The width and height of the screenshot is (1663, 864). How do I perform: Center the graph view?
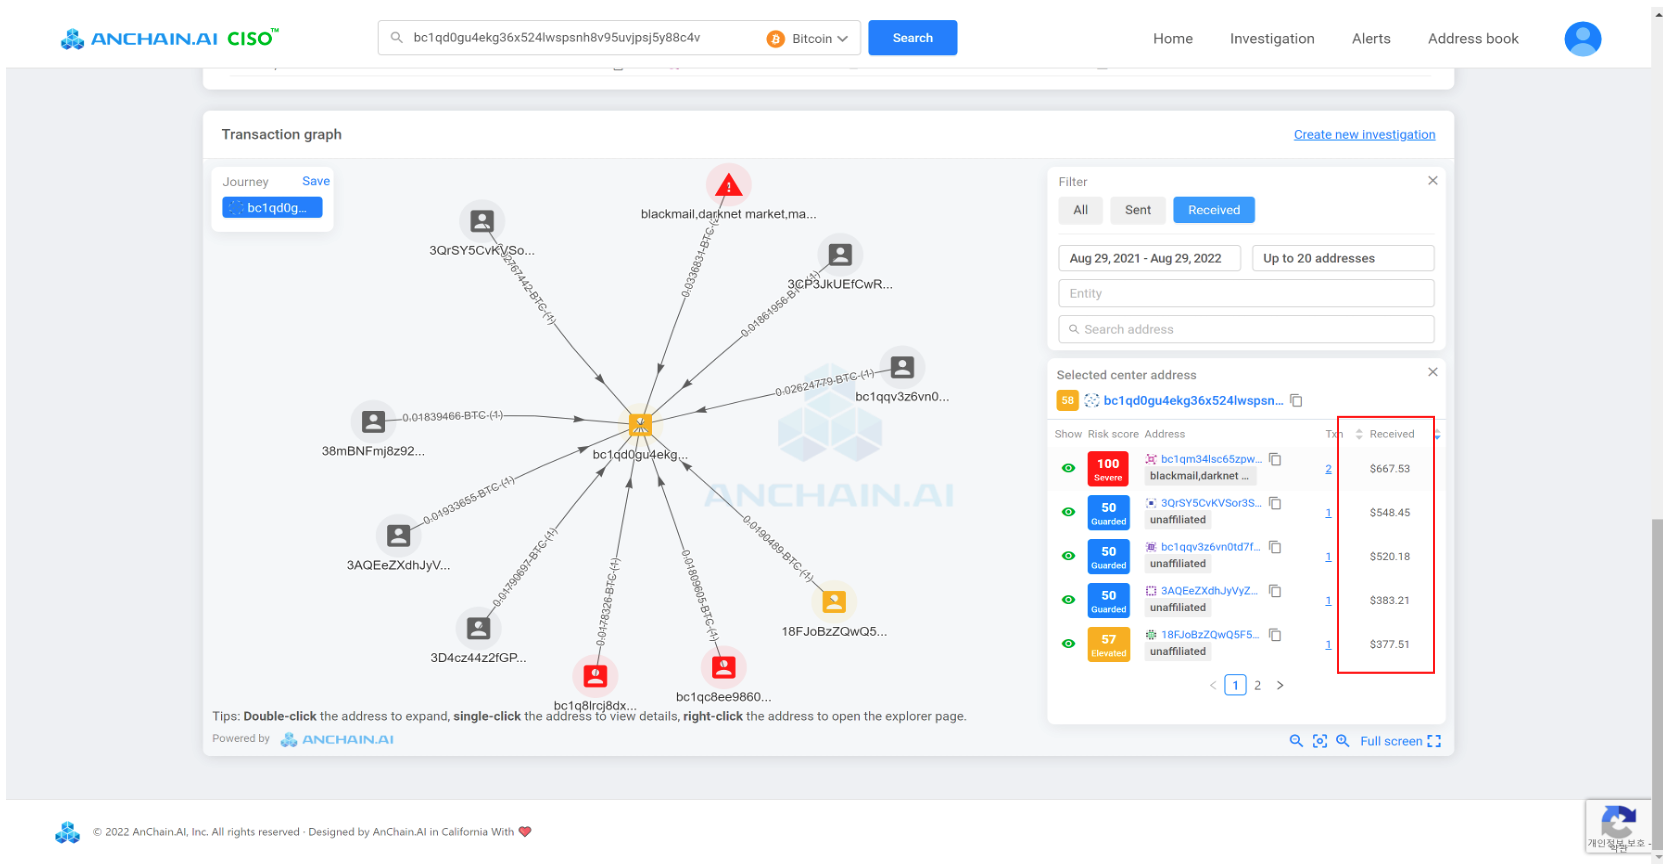(1320, 741)
